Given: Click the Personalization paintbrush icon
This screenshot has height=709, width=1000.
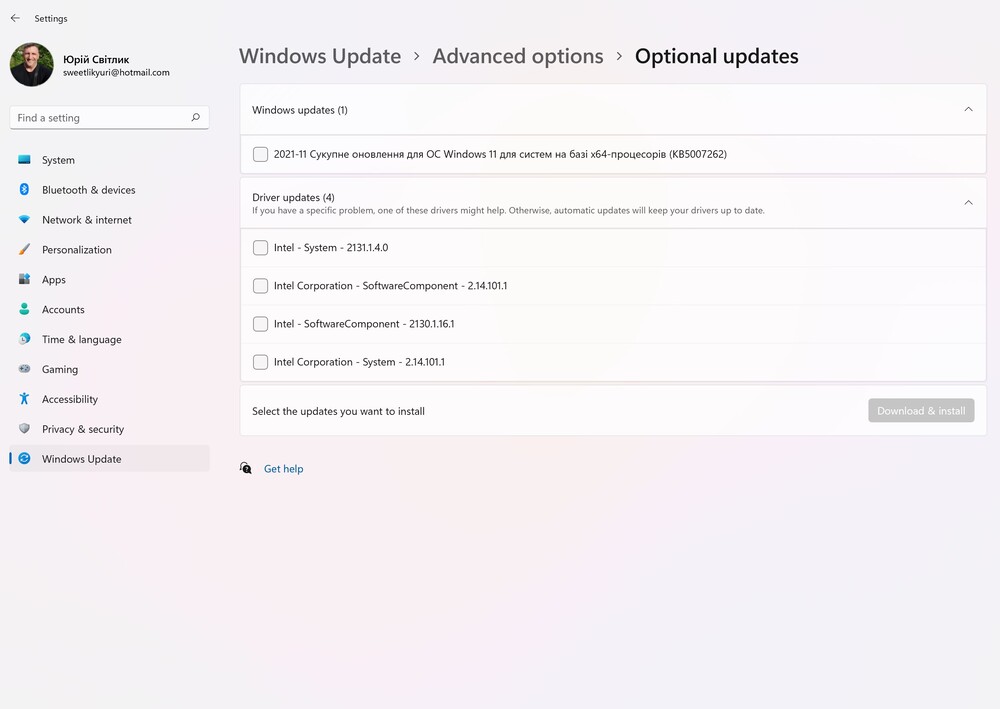Looking at the screenshot, I should (x=24, y=250).
